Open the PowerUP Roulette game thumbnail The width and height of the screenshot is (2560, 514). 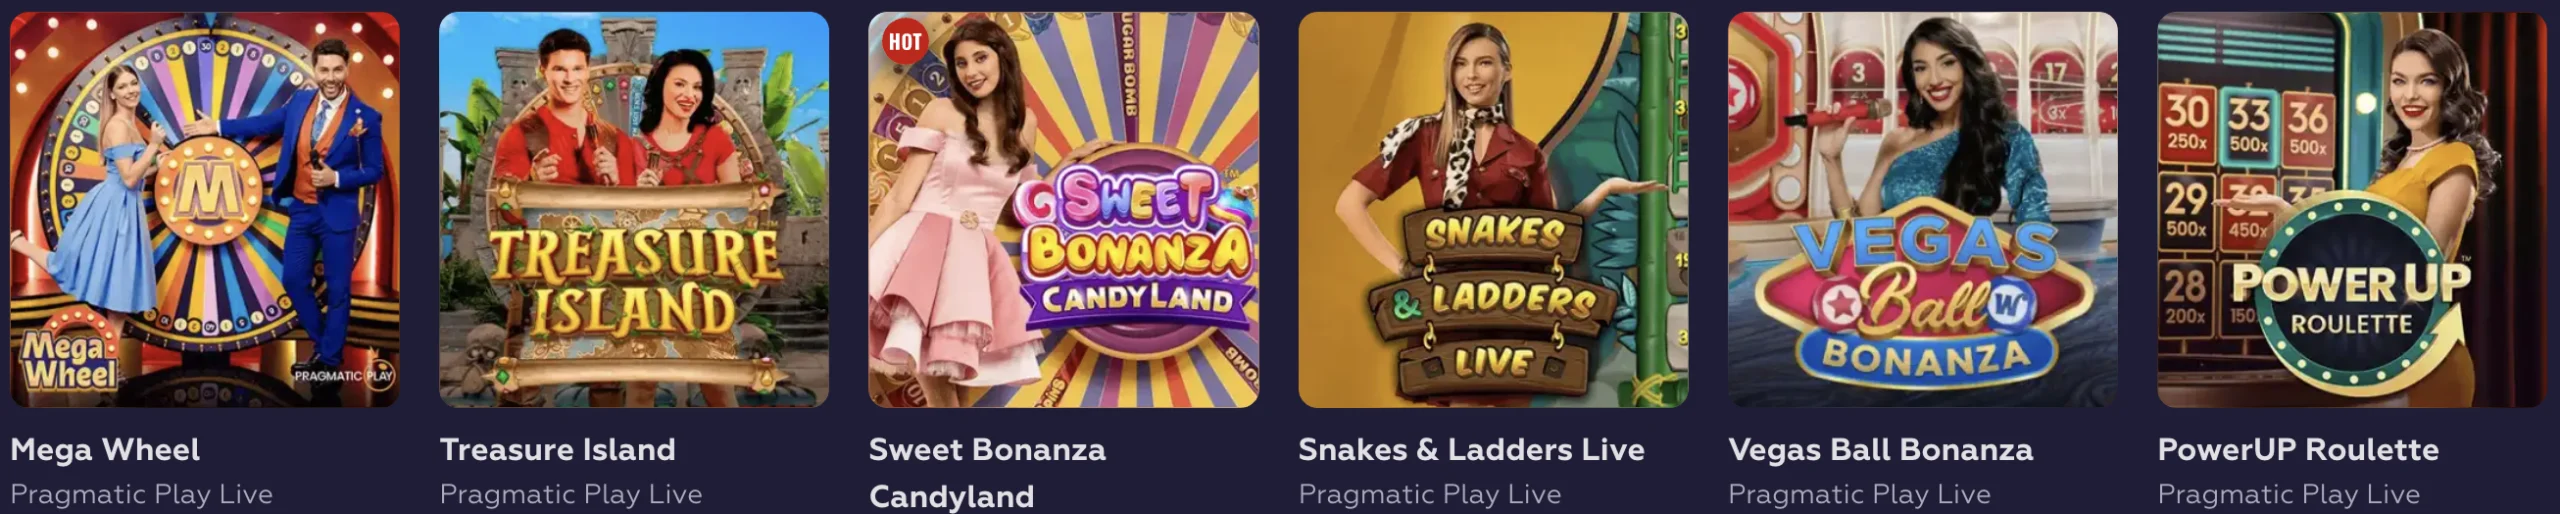click(2352, 210)
